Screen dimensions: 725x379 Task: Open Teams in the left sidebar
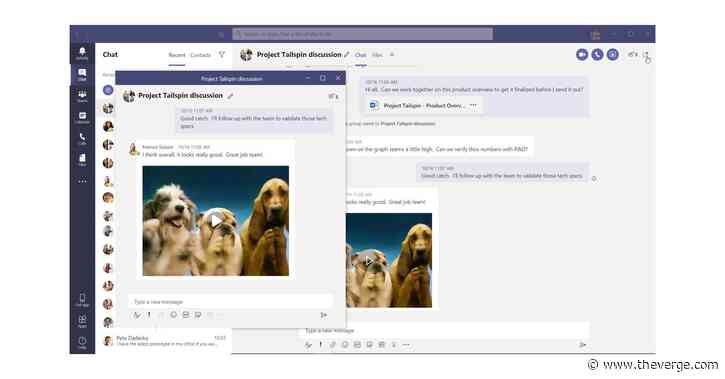point(82,96)
